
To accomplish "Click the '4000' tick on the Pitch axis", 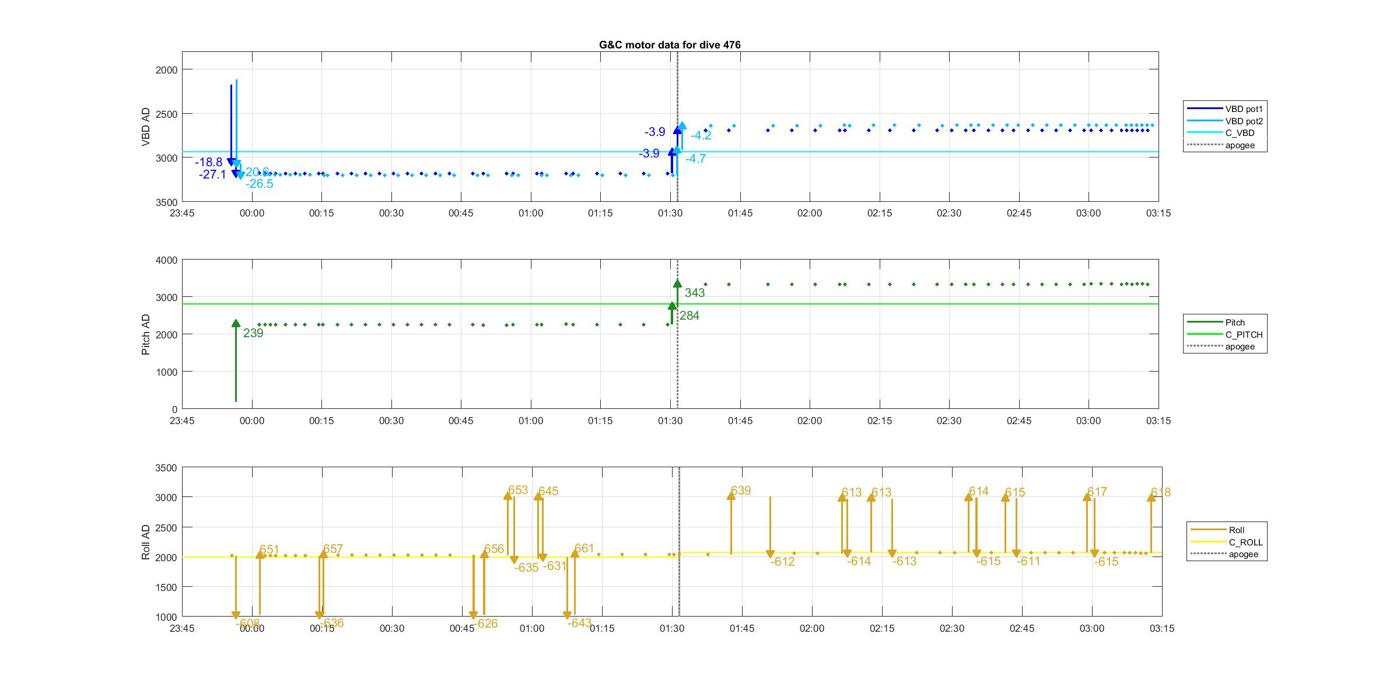I will pos(166,260).
